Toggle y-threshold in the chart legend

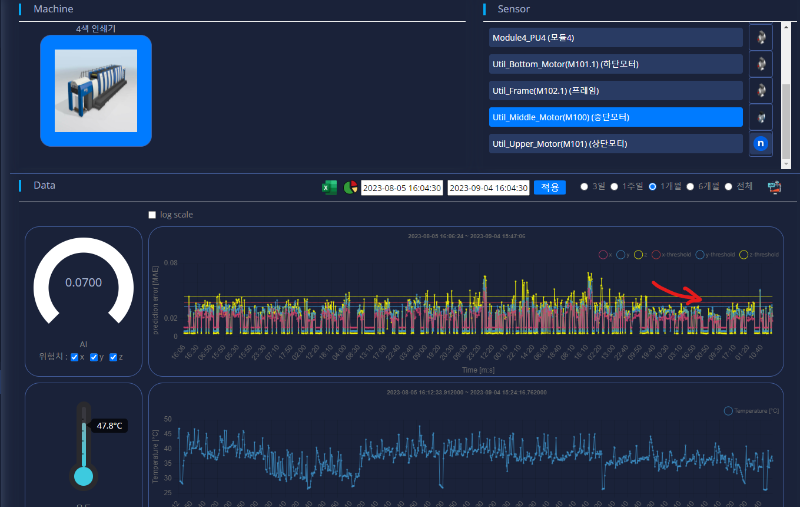click(x=715, y=255)
